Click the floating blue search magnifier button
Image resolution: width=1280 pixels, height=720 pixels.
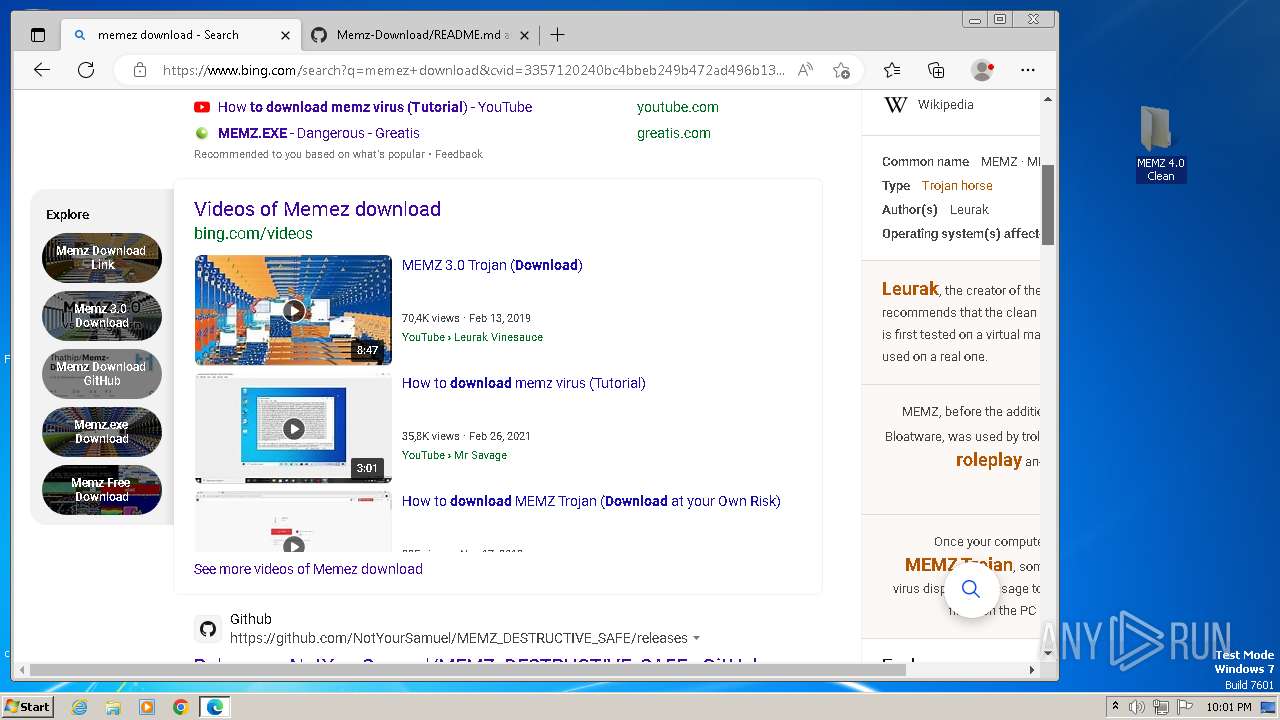point(970,589)
